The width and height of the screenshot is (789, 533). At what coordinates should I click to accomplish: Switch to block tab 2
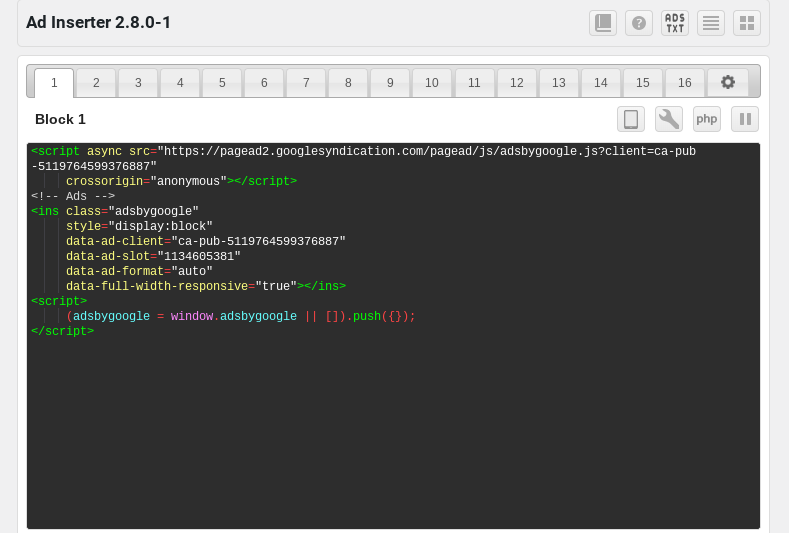[96, 83]
